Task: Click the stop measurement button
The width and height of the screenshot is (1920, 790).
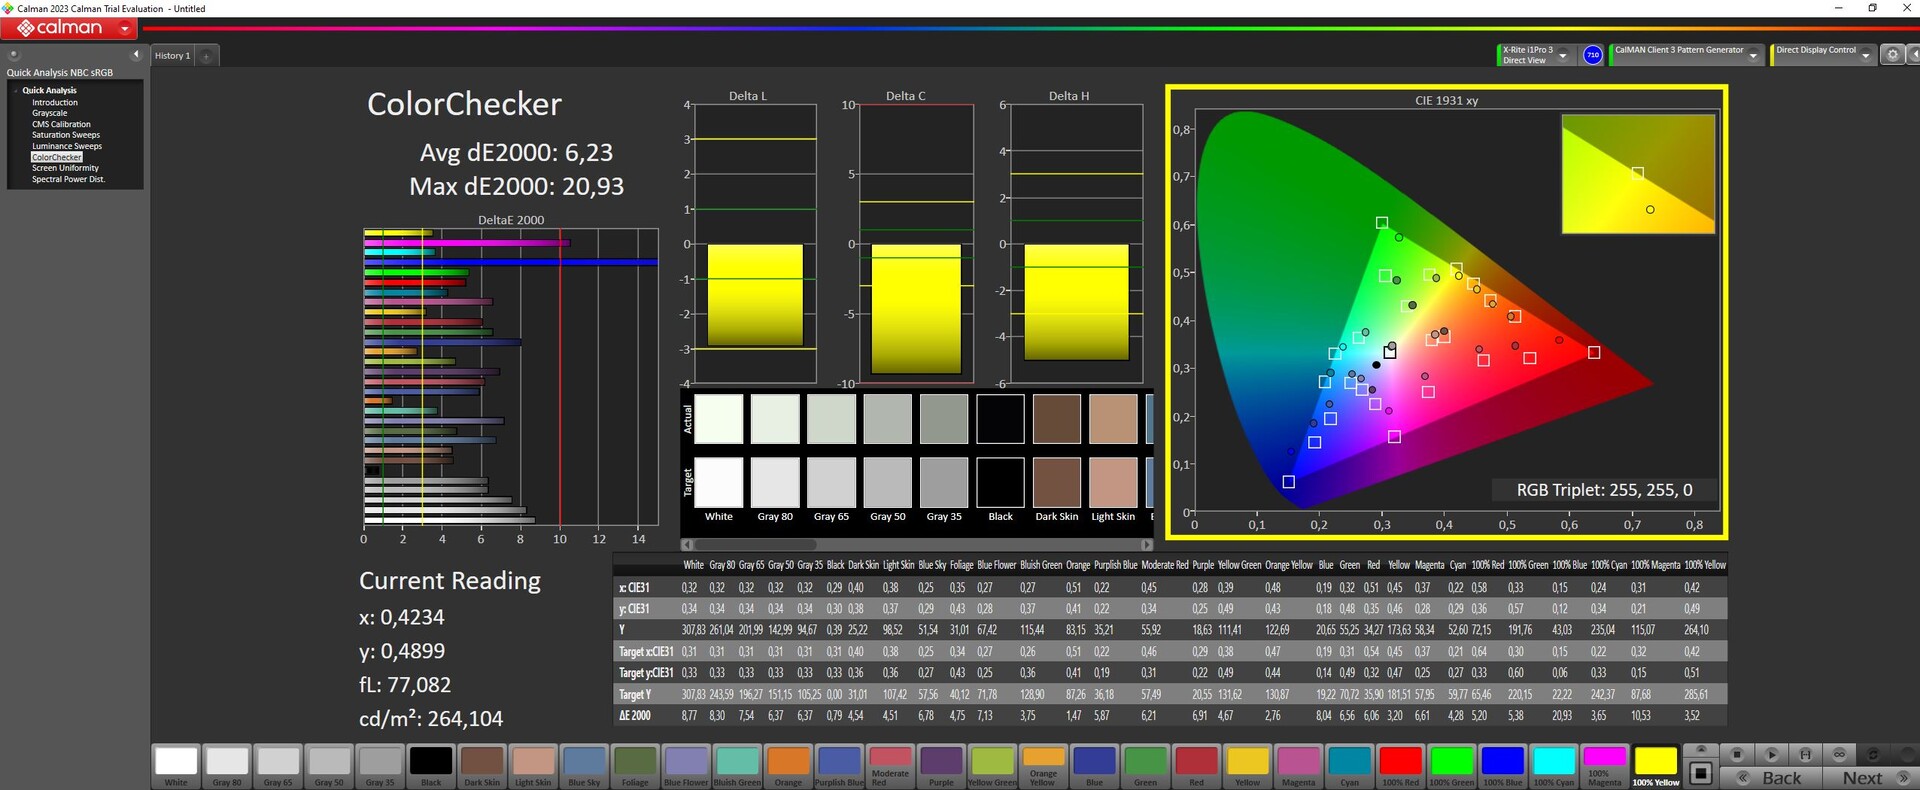Action: [x=1737, y=754]
